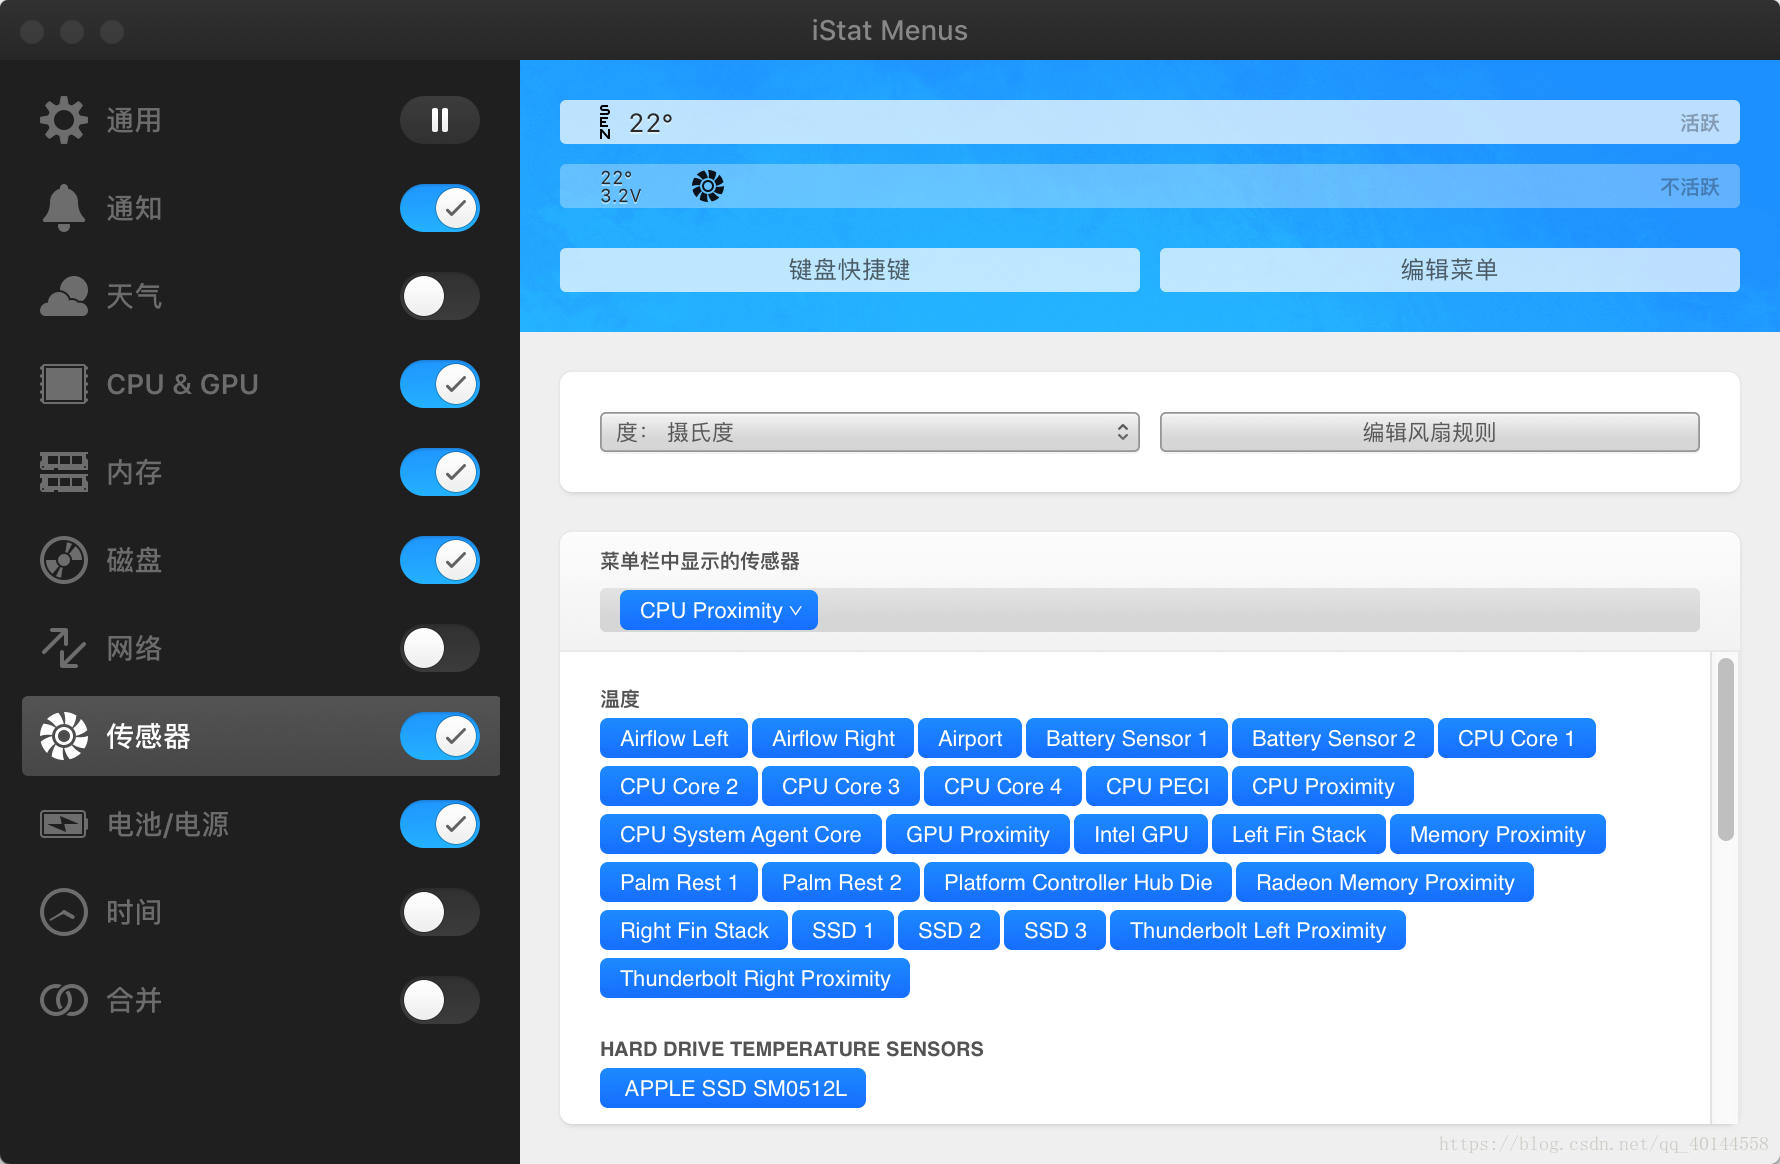This screenshot has height=1164, width=1780.
Task: Select the Left Fin Stack tag
Action: click(1299, 834)
